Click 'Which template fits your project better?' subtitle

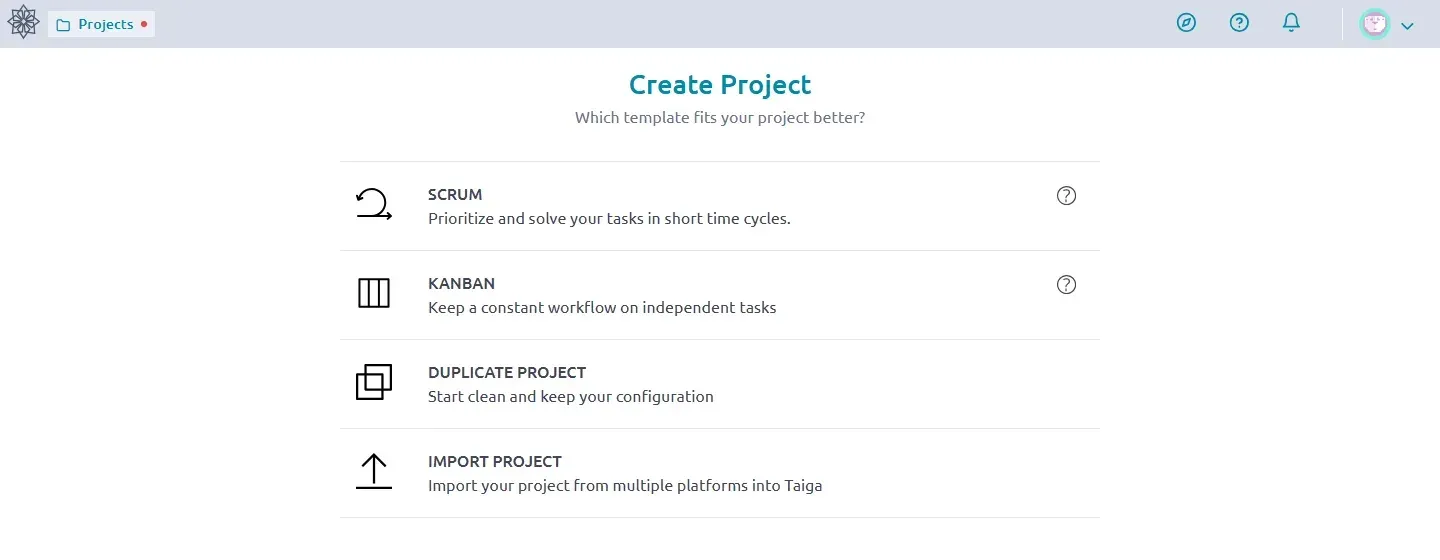pyautogui.click(x=720, y=118)
